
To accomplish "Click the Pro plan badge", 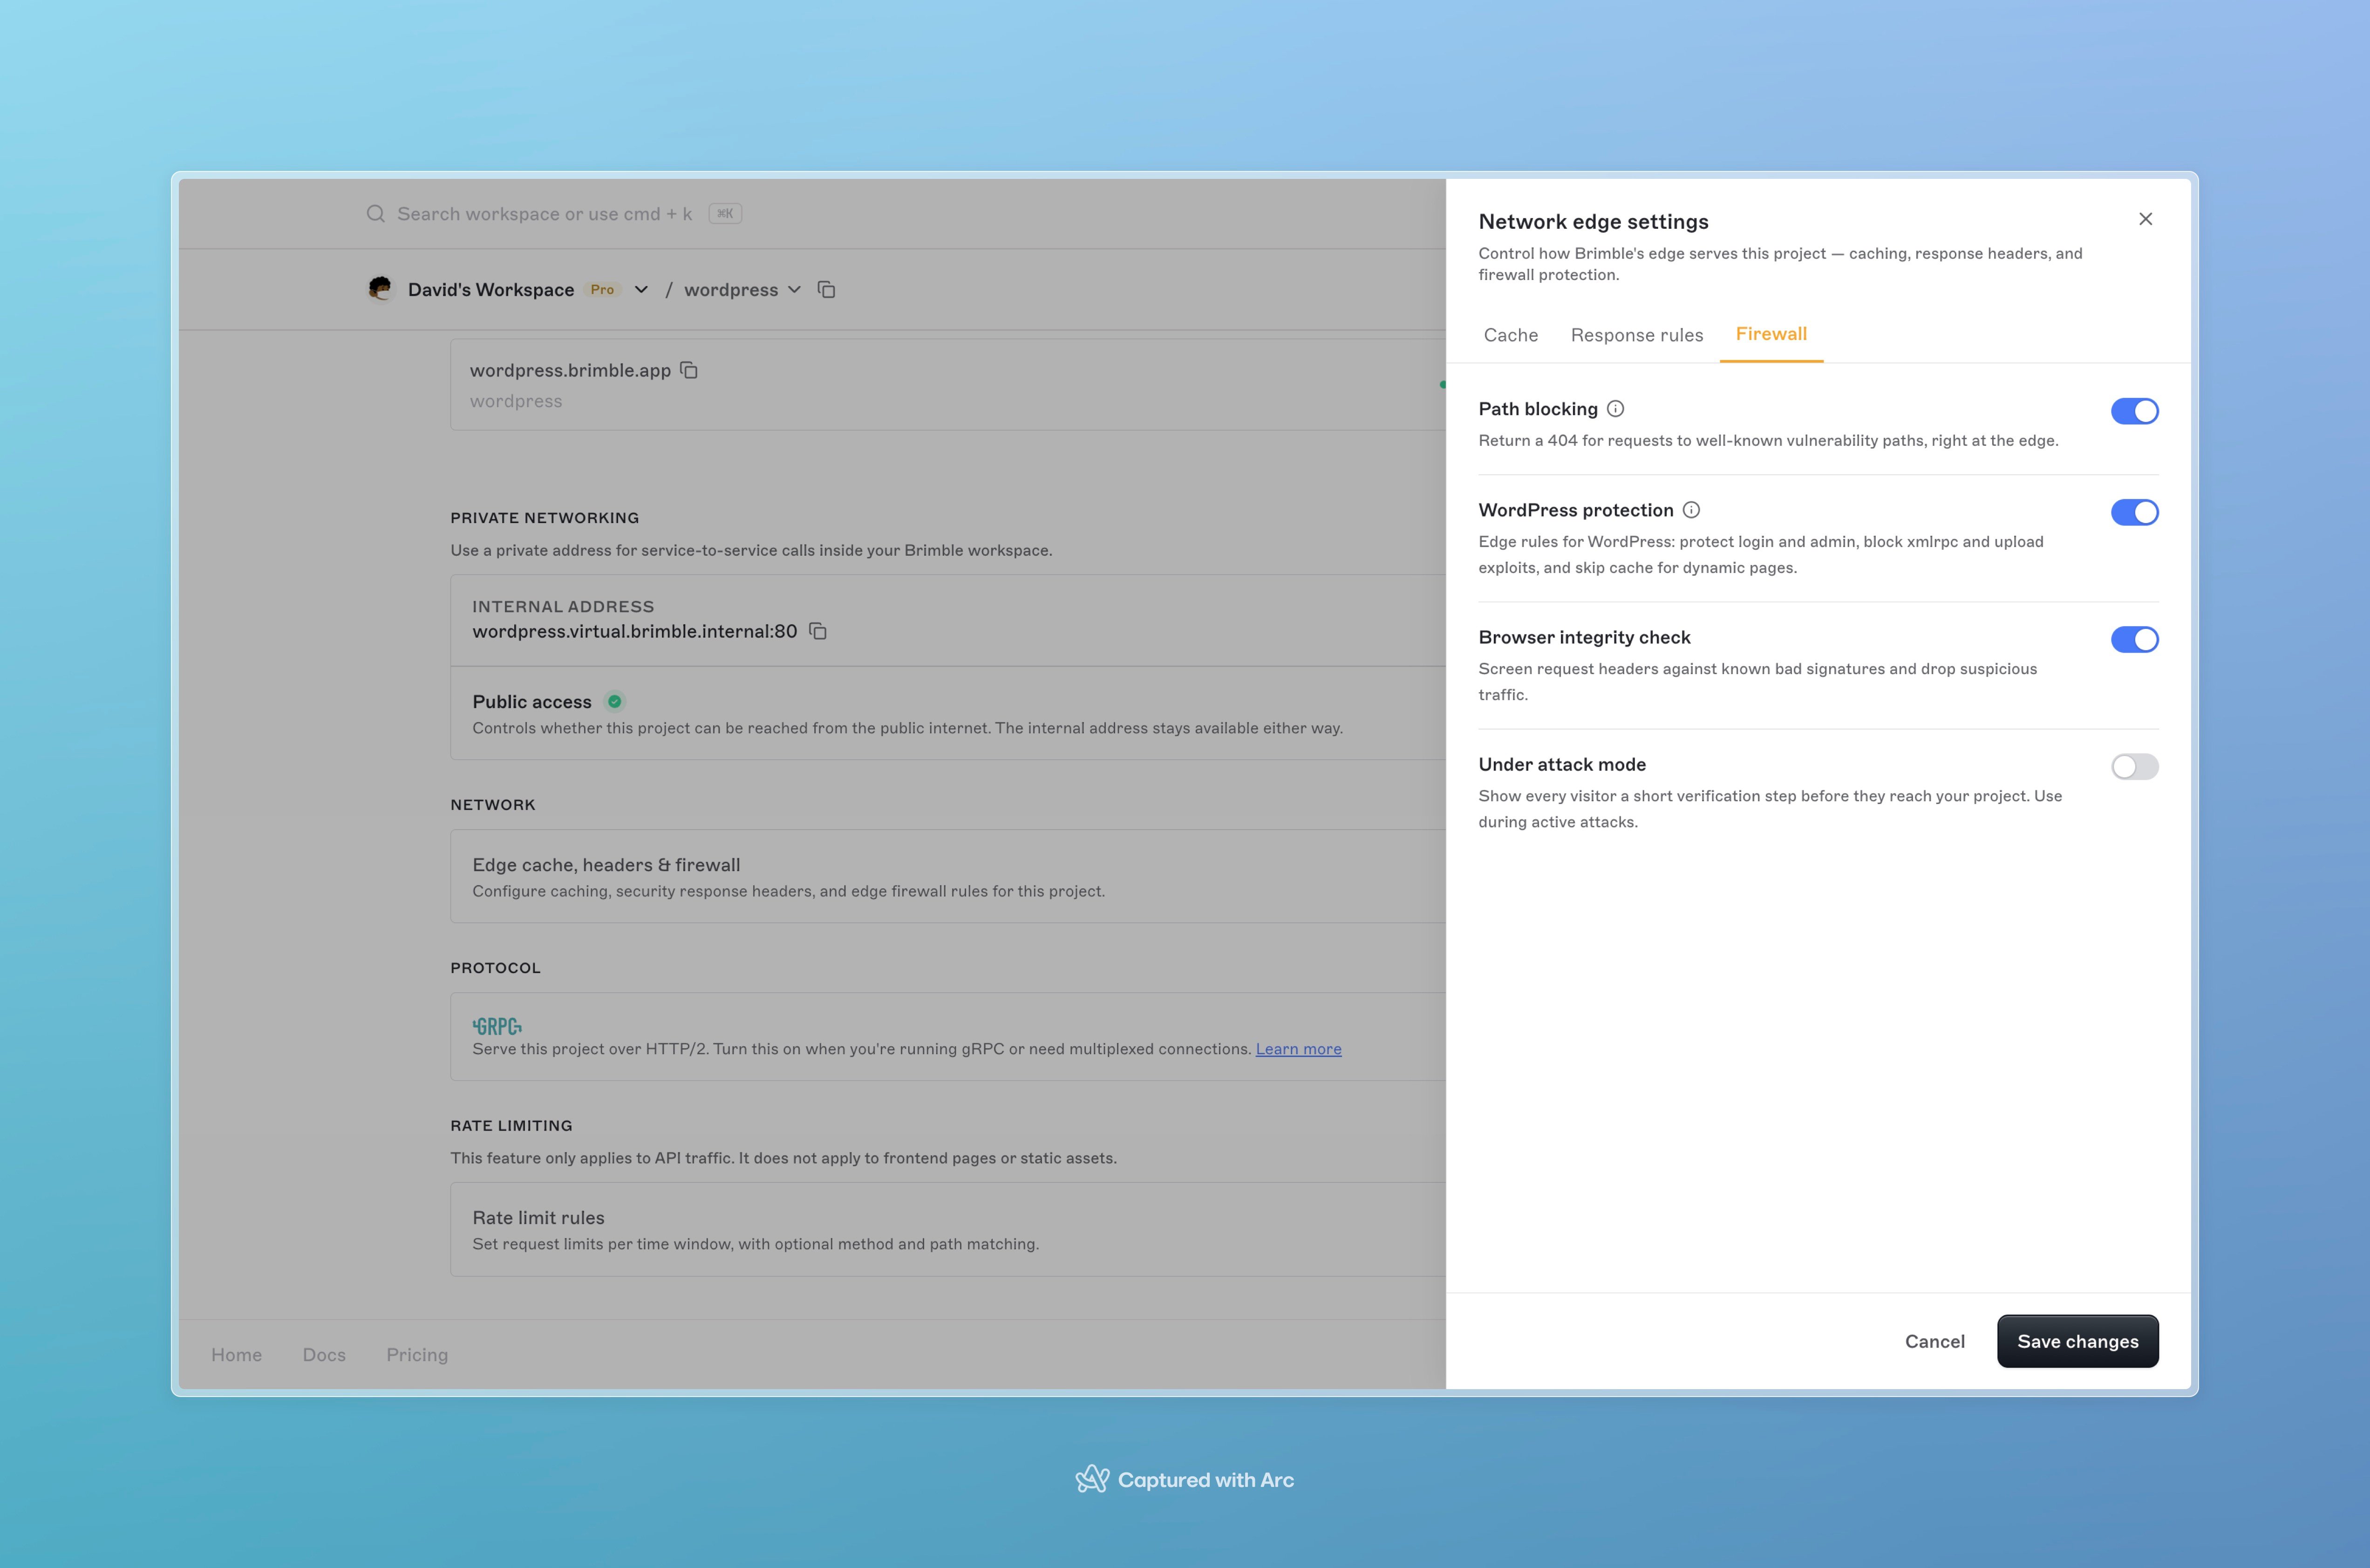I will pyautogui.click(x=602, y=290).
